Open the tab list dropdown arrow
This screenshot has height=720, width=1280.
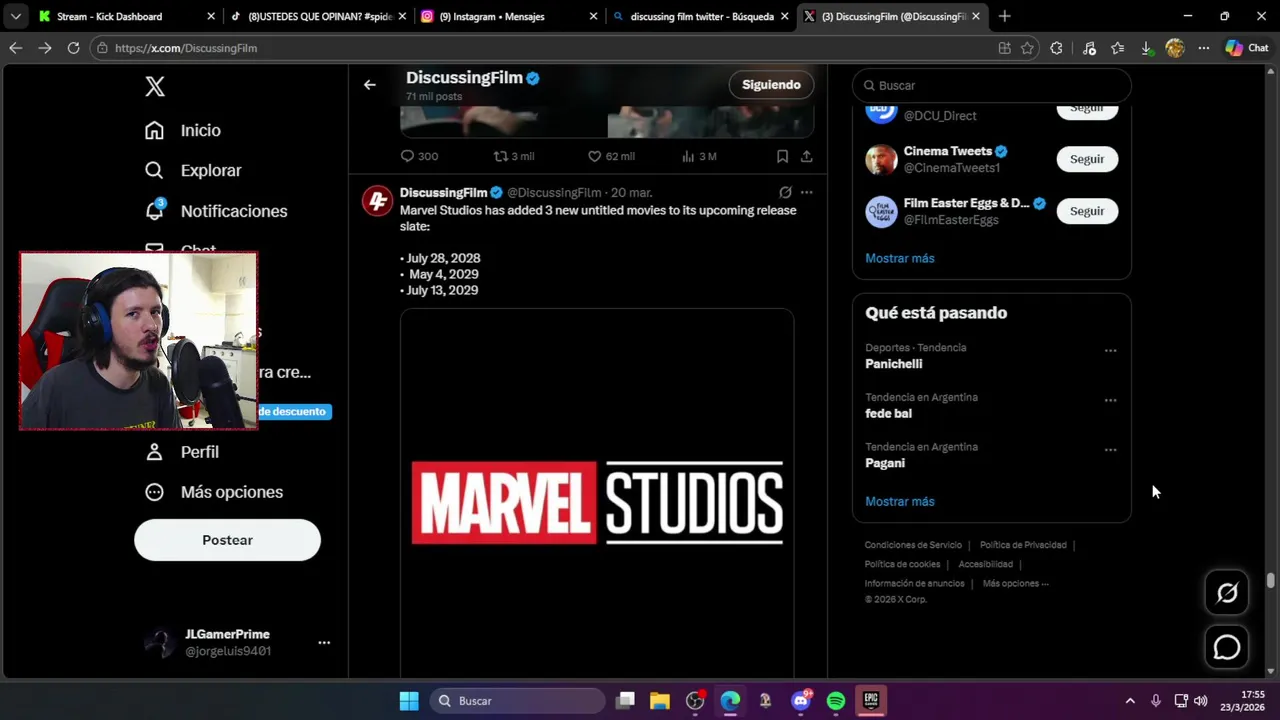click(x=16, y=16)
